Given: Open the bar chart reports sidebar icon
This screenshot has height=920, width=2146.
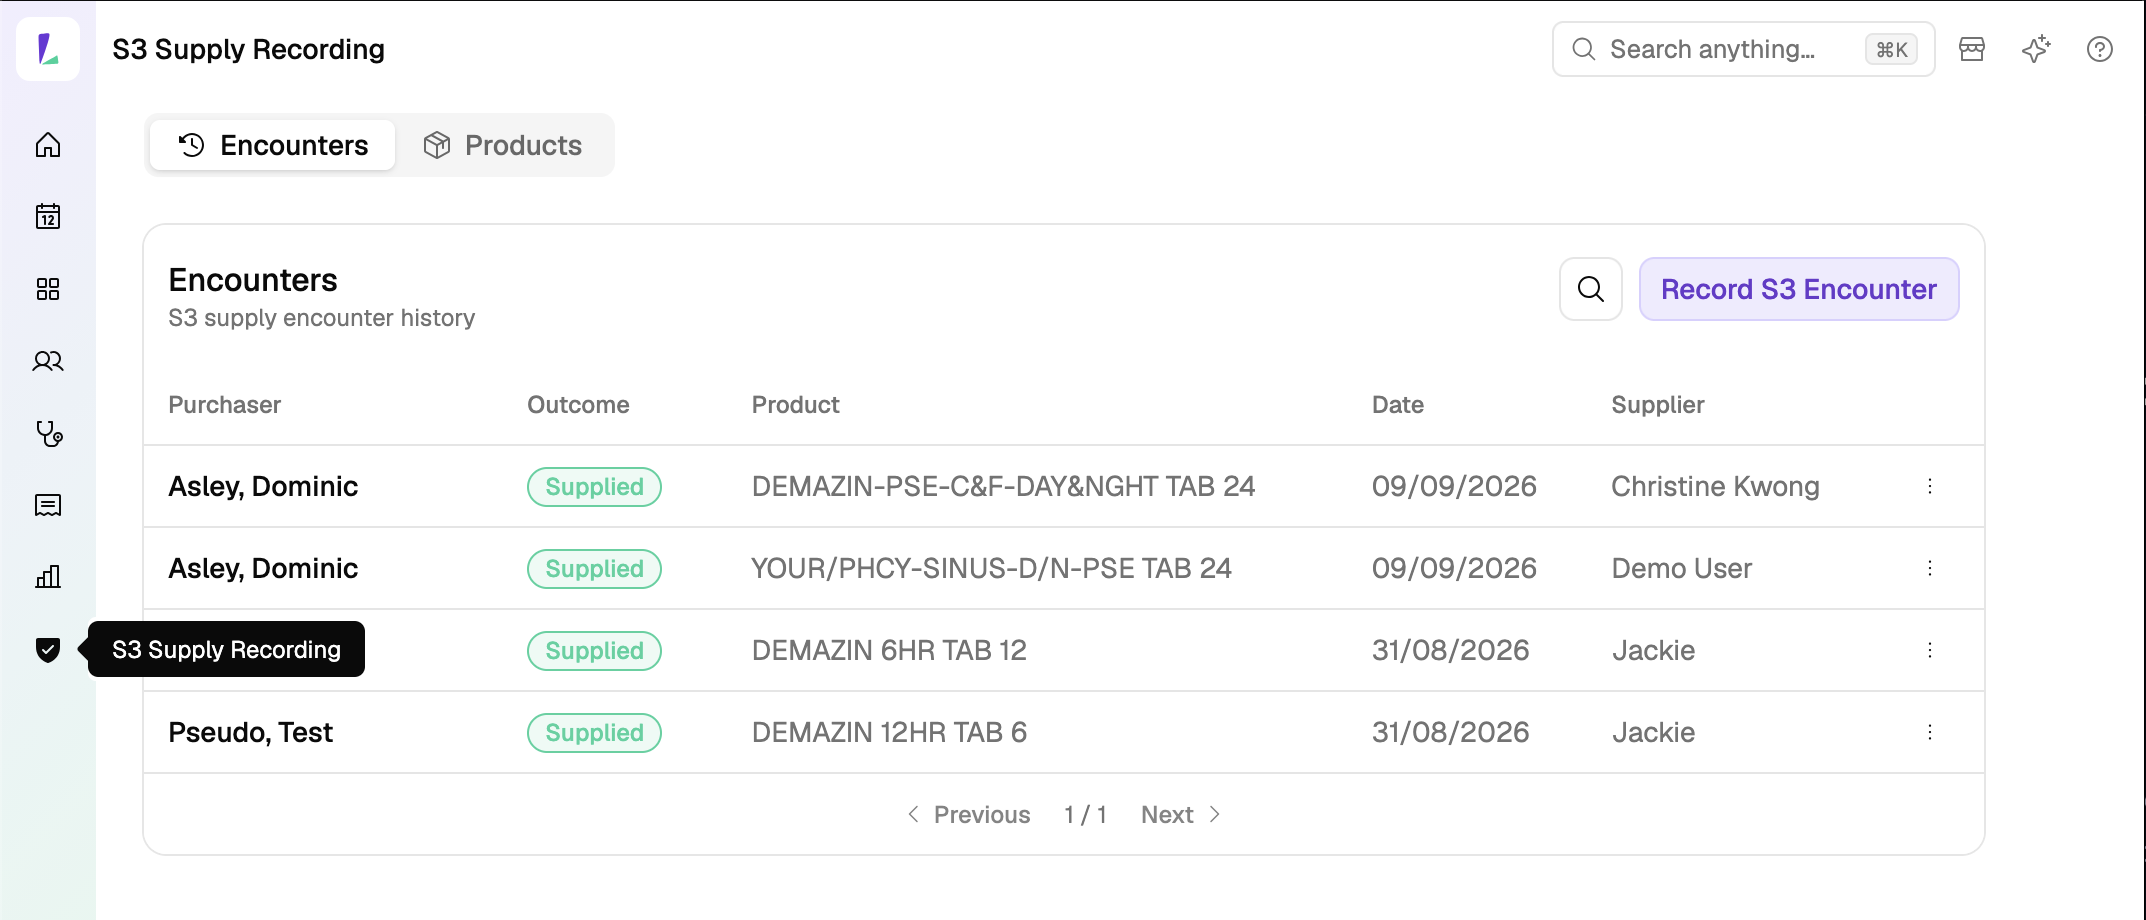Looking at the screenshot, I should pyautogui.click(x=48, y=577).
